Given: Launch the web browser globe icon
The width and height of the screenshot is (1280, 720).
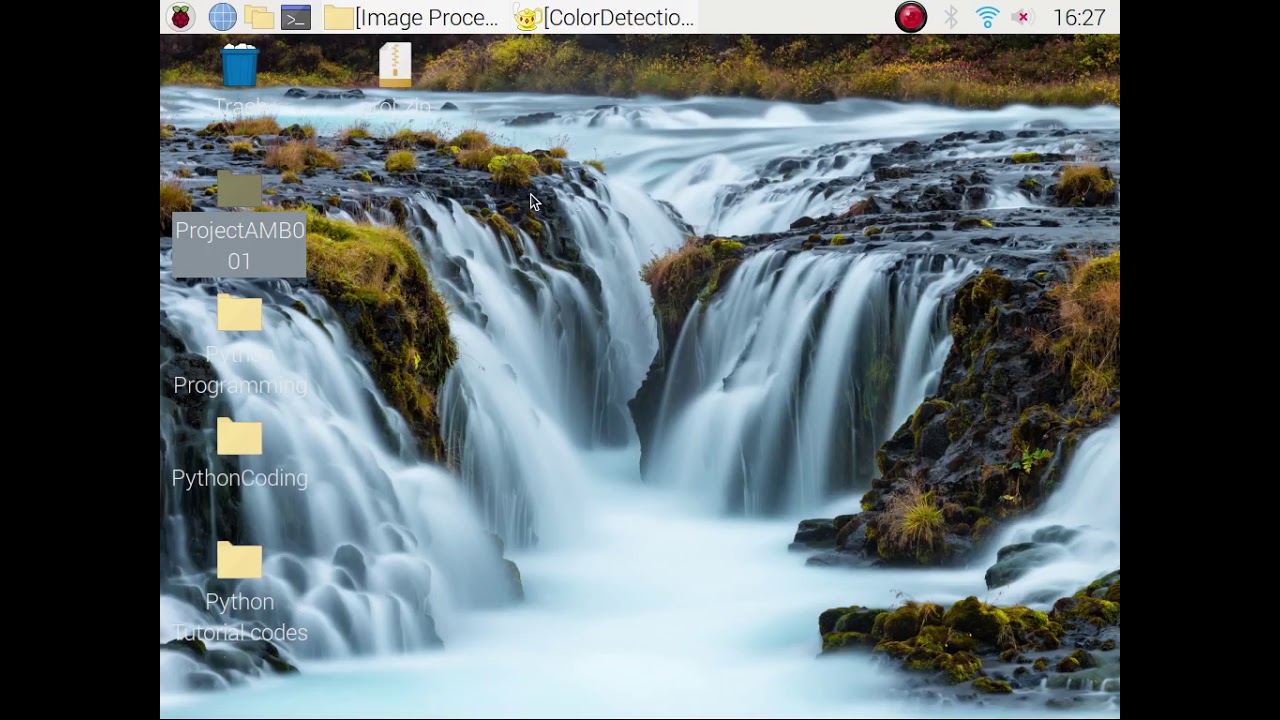Looking at the screenshot, I should click(x=222, y=17).
